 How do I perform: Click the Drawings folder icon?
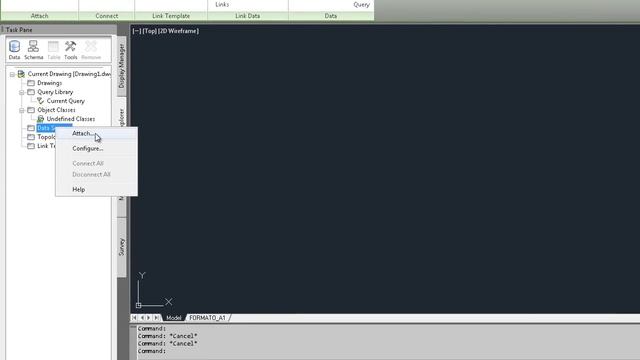tap(31, 83)
